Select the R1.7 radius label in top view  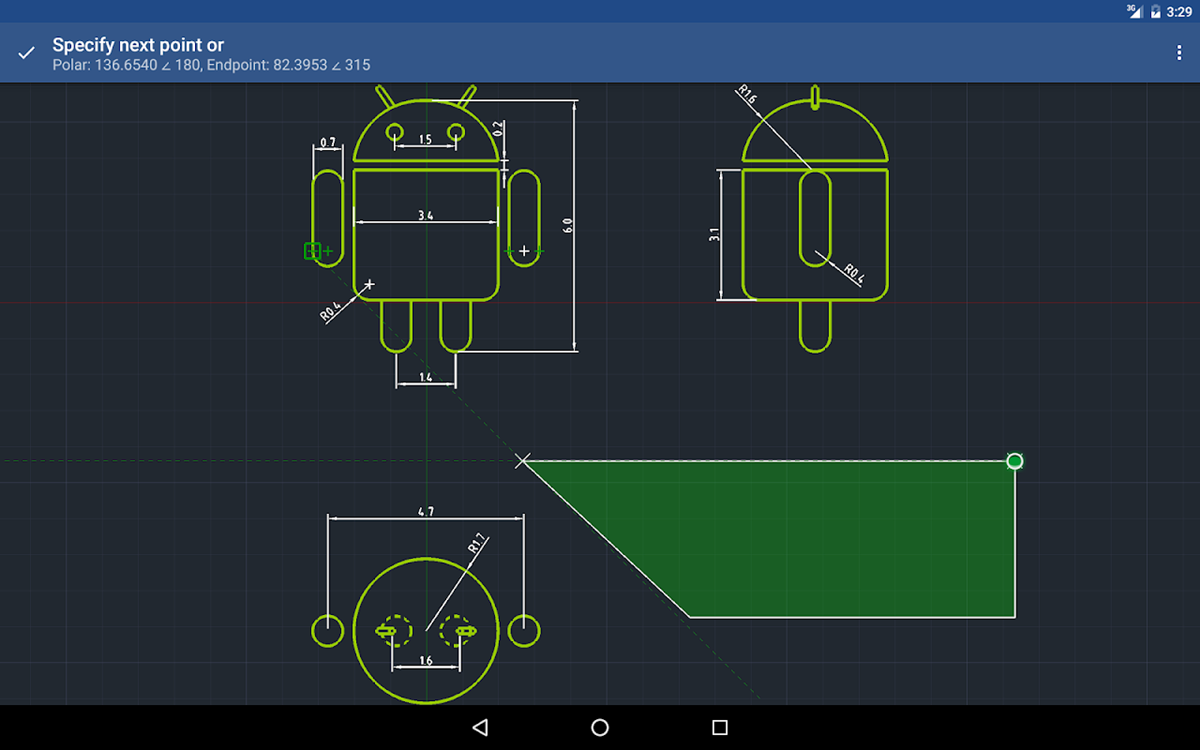coord(476,544)
